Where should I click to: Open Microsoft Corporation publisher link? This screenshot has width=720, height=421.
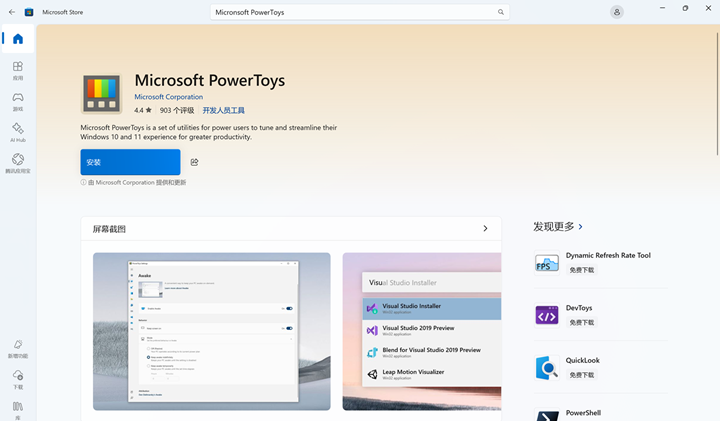click(x=169, y=97)
